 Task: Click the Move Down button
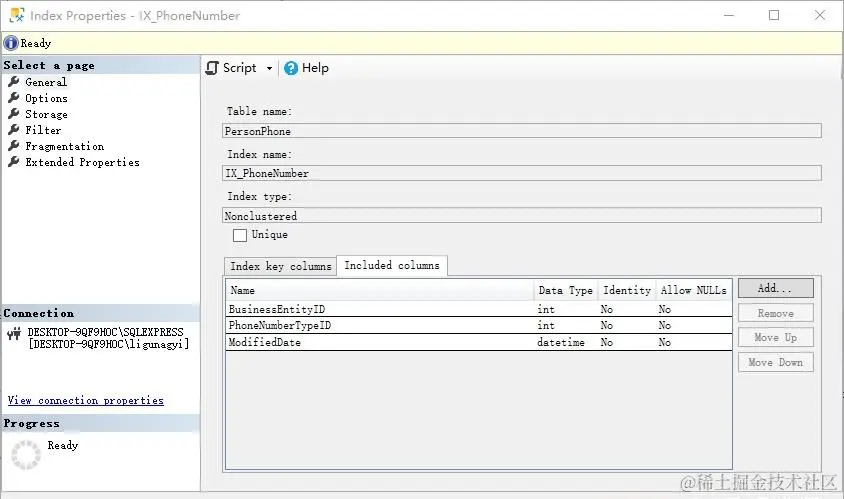click(776, 362)
